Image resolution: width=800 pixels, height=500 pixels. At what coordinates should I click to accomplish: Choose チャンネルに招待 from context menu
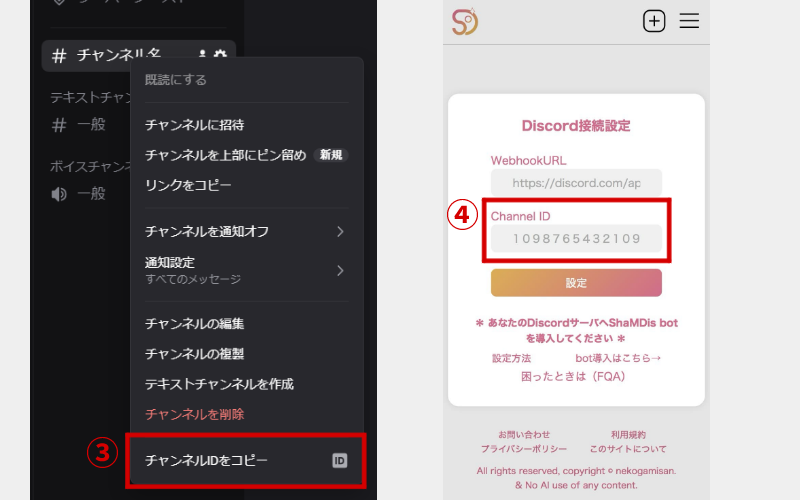pos(194,125)
